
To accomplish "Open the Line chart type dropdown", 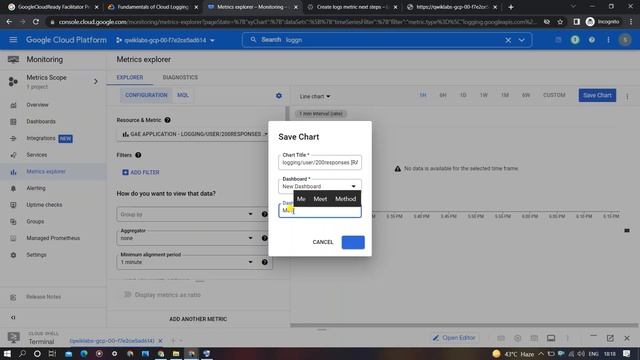I will 315,97.
